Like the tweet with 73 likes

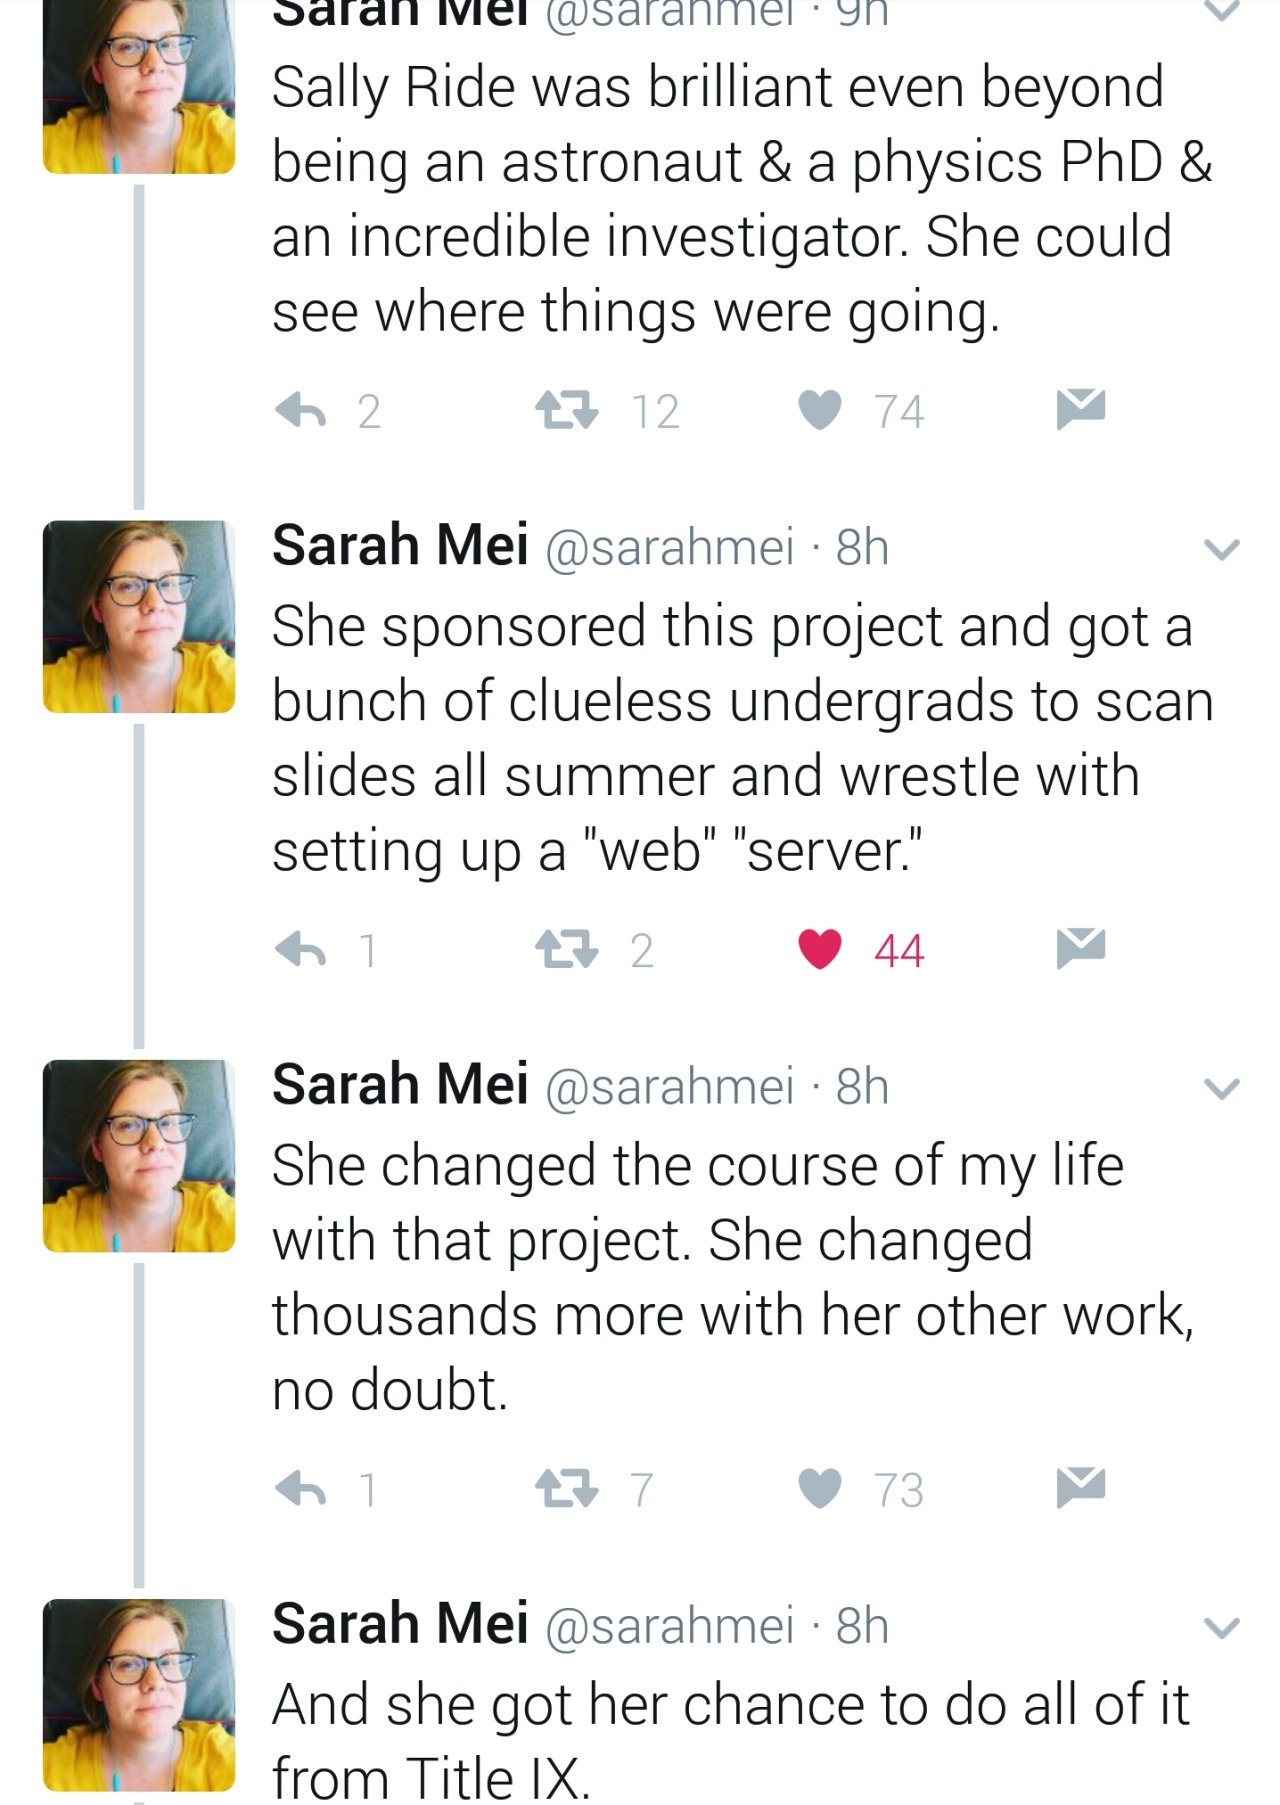pos(820,1488)
